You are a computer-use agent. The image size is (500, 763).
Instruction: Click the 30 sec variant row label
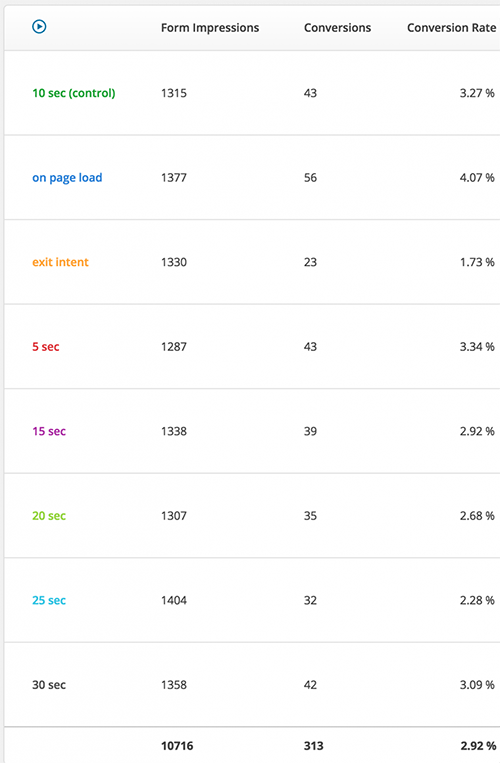[49, 685]
